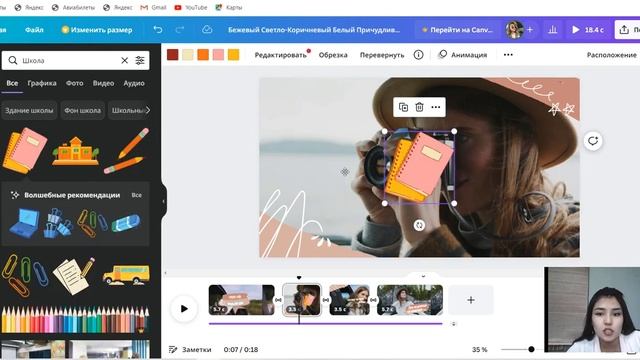The image size is (640, 360).
Task: Open Расположение position panel
Action: click(611, 55)
